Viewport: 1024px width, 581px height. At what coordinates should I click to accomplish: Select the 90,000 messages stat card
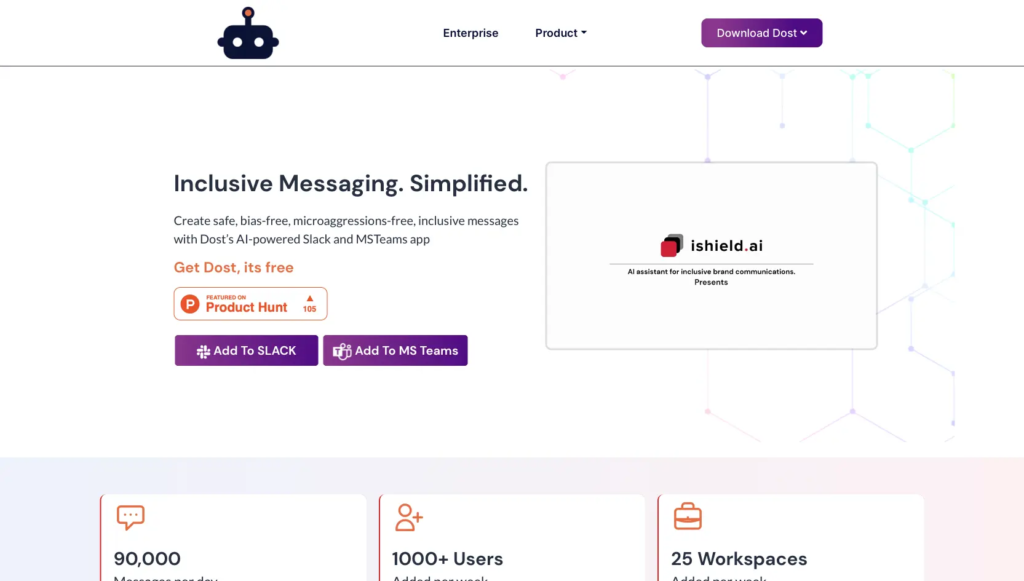pos(232,540)
